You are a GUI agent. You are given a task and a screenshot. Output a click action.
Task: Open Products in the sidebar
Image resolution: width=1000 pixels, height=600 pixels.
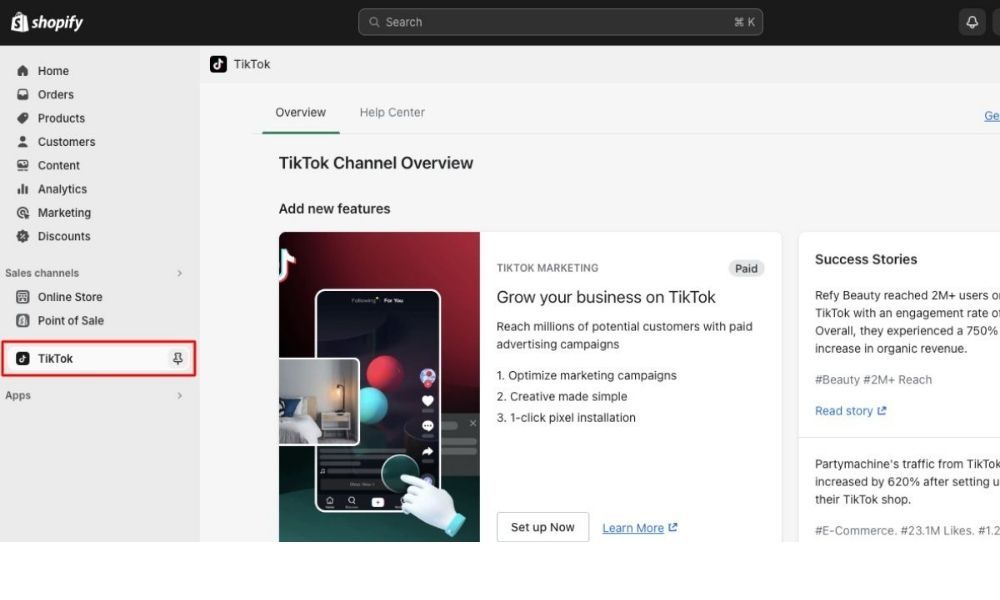61,118
